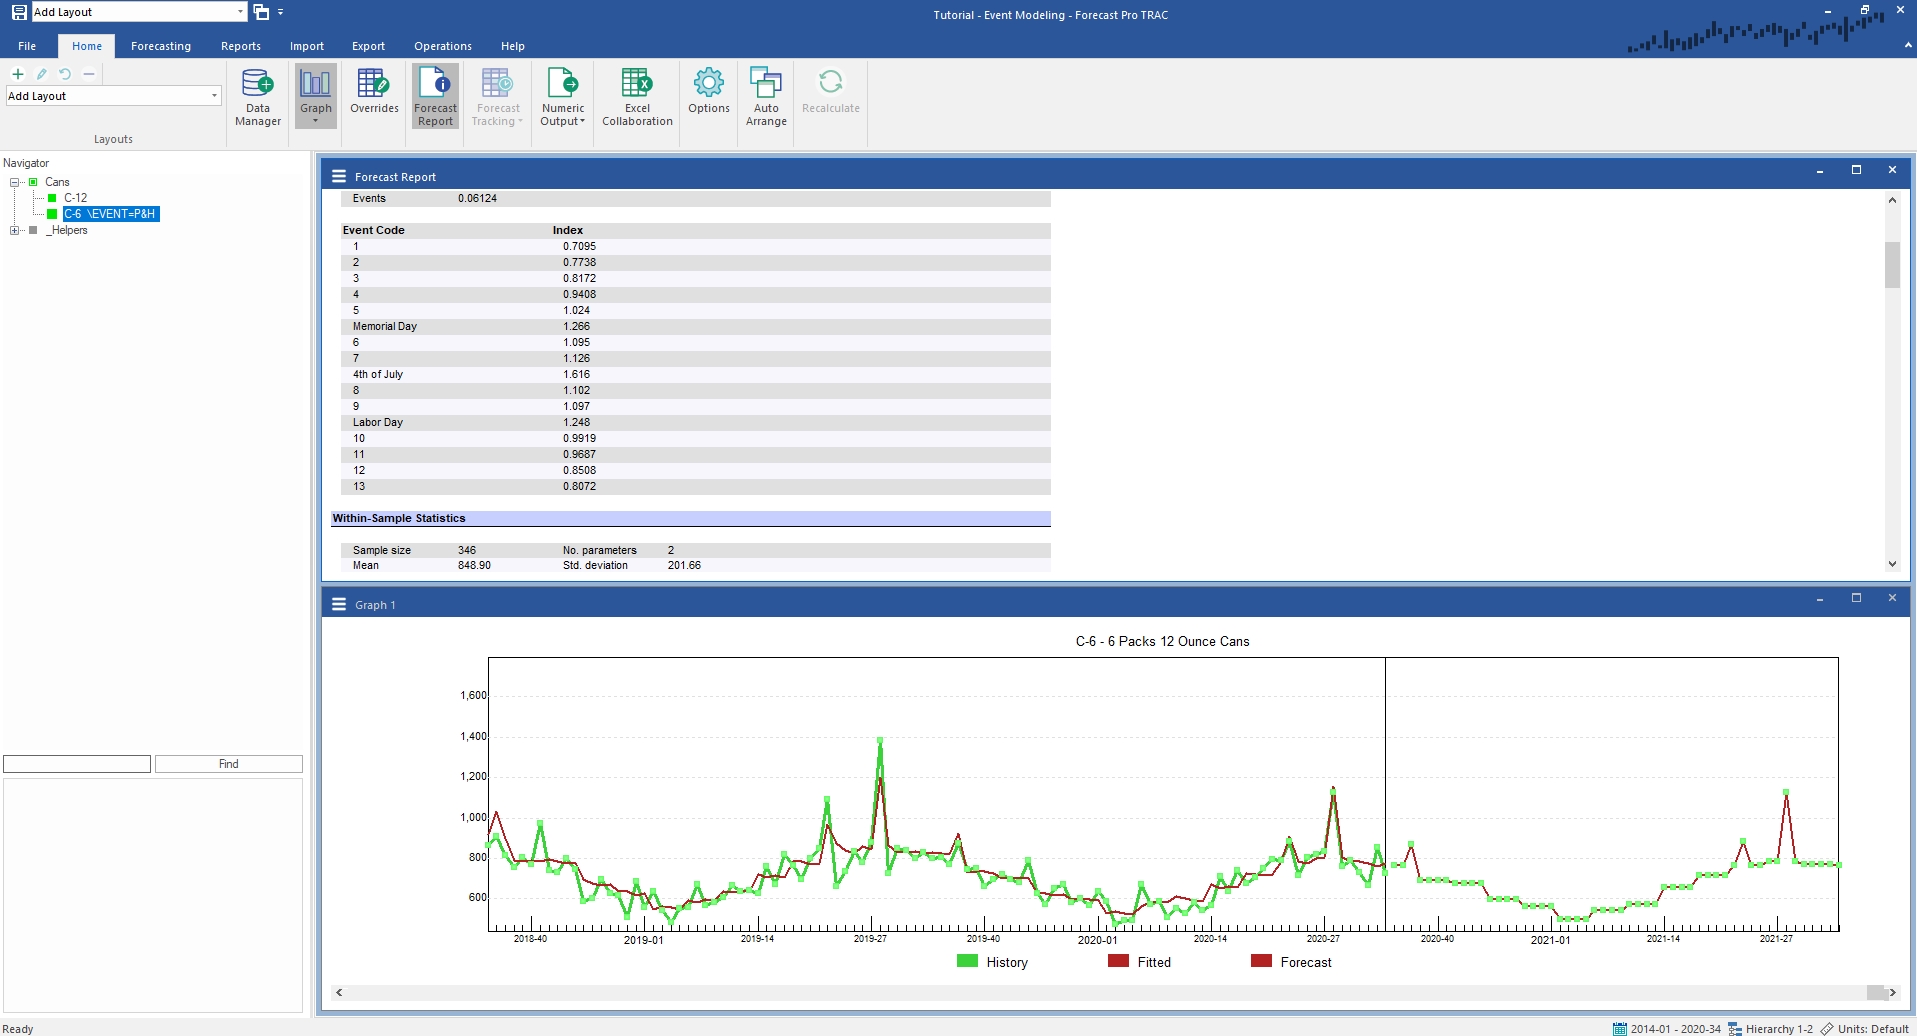Image resolution: width=1917 pixels, height=1036 pixels.
Task: Collapse the Cans tree node
Action: (14, 182)
